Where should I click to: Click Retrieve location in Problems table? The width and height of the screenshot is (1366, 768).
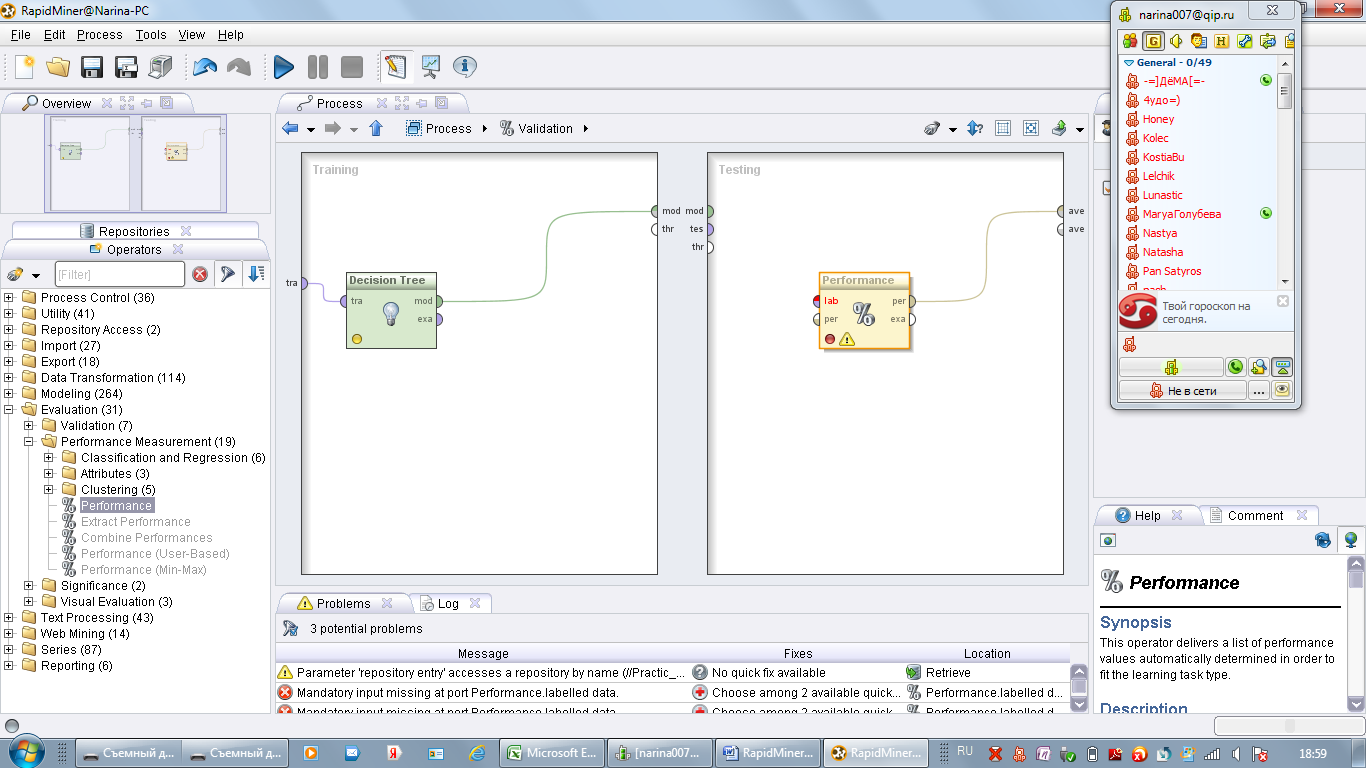(987, 673)
